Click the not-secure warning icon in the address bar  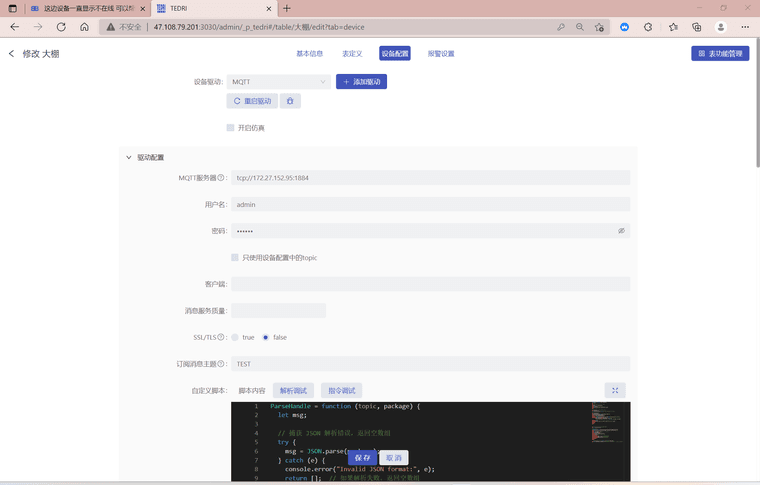pos(111,27)
